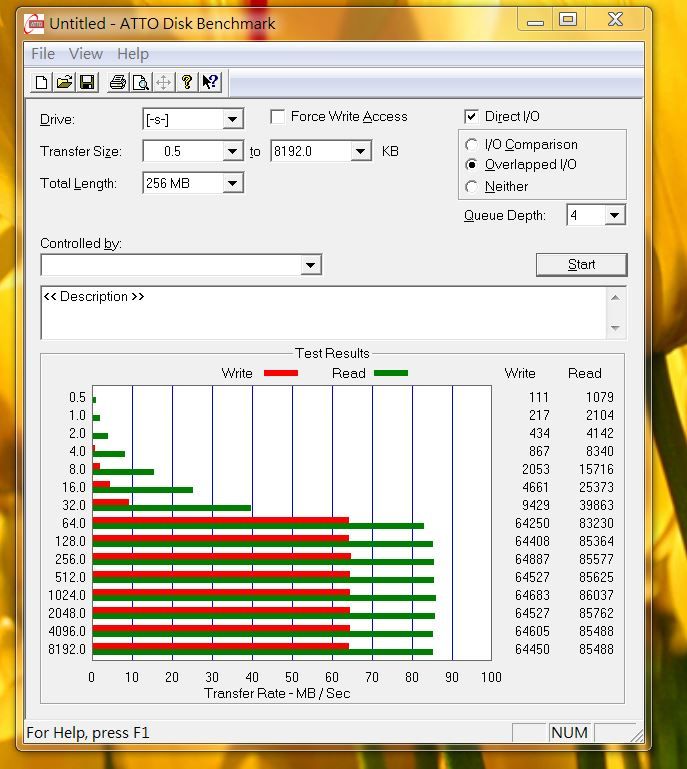Enable Force Write Access checkbox

pos(278,117)
